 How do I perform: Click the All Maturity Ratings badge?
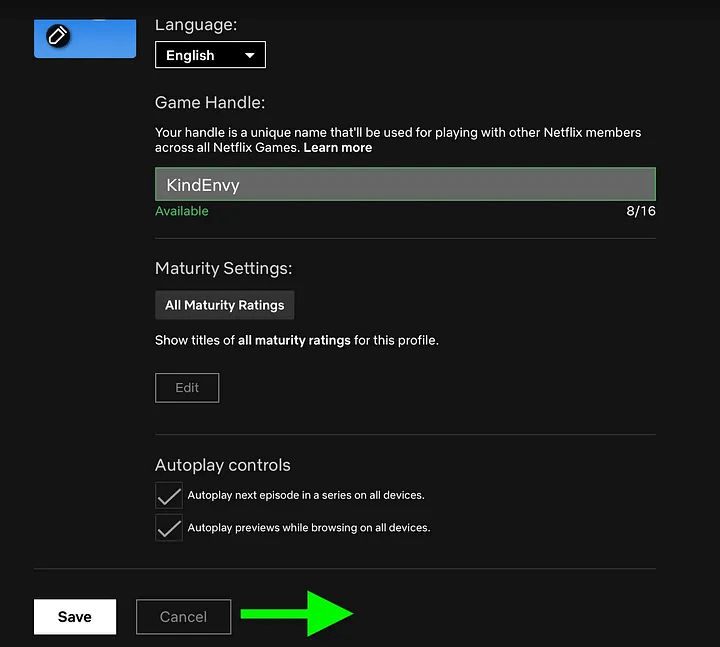[x=225, y=305]
